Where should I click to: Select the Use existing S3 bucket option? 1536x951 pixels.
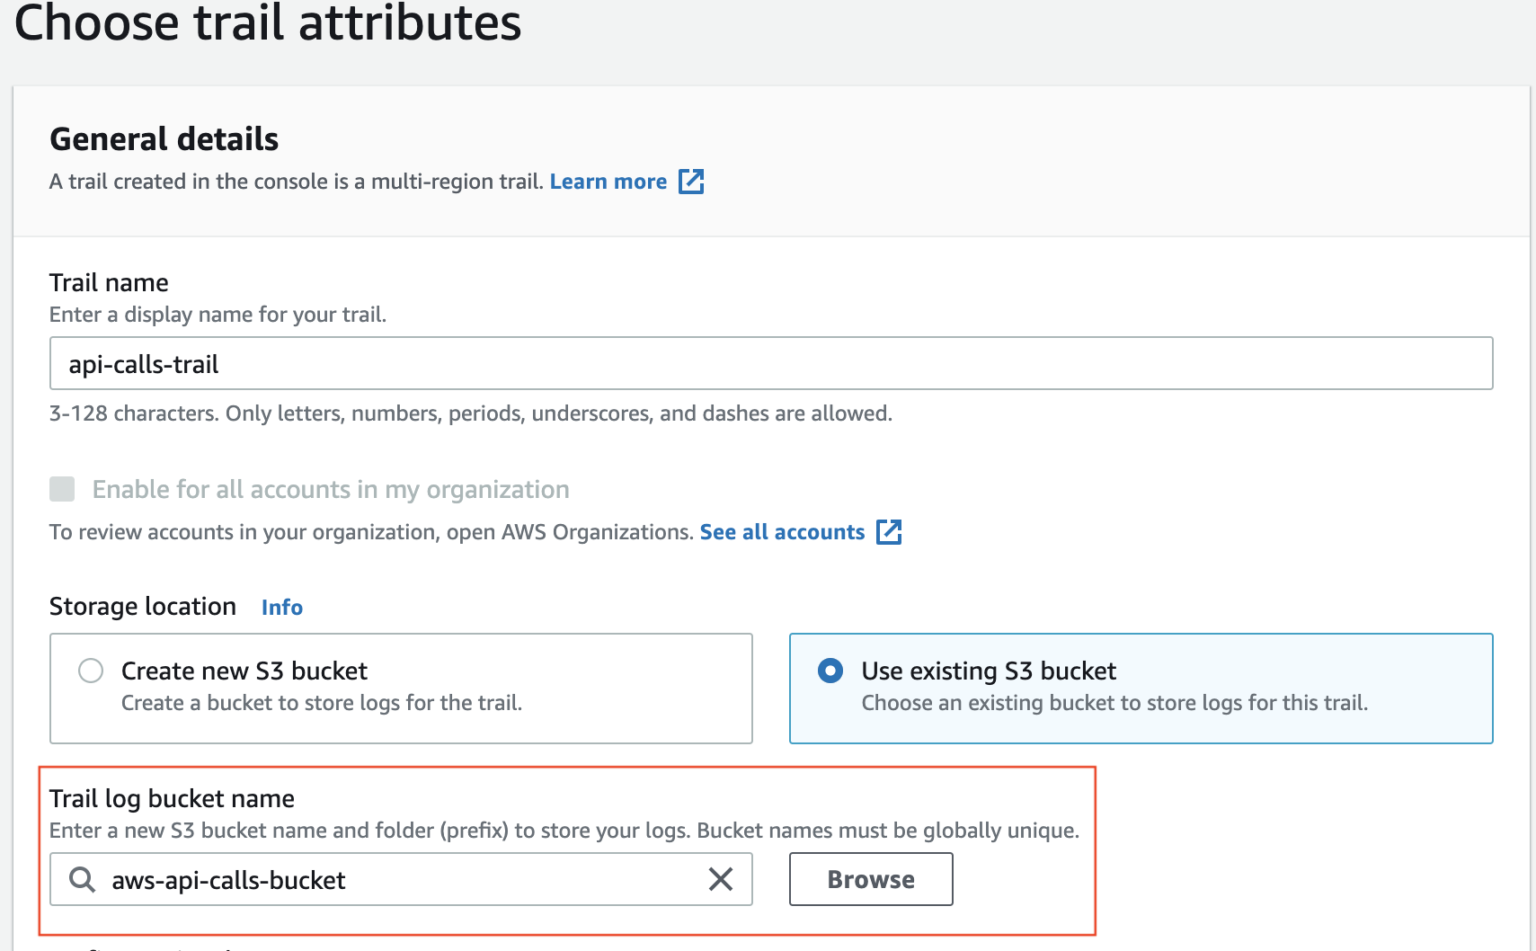click(x=830, y=670)
